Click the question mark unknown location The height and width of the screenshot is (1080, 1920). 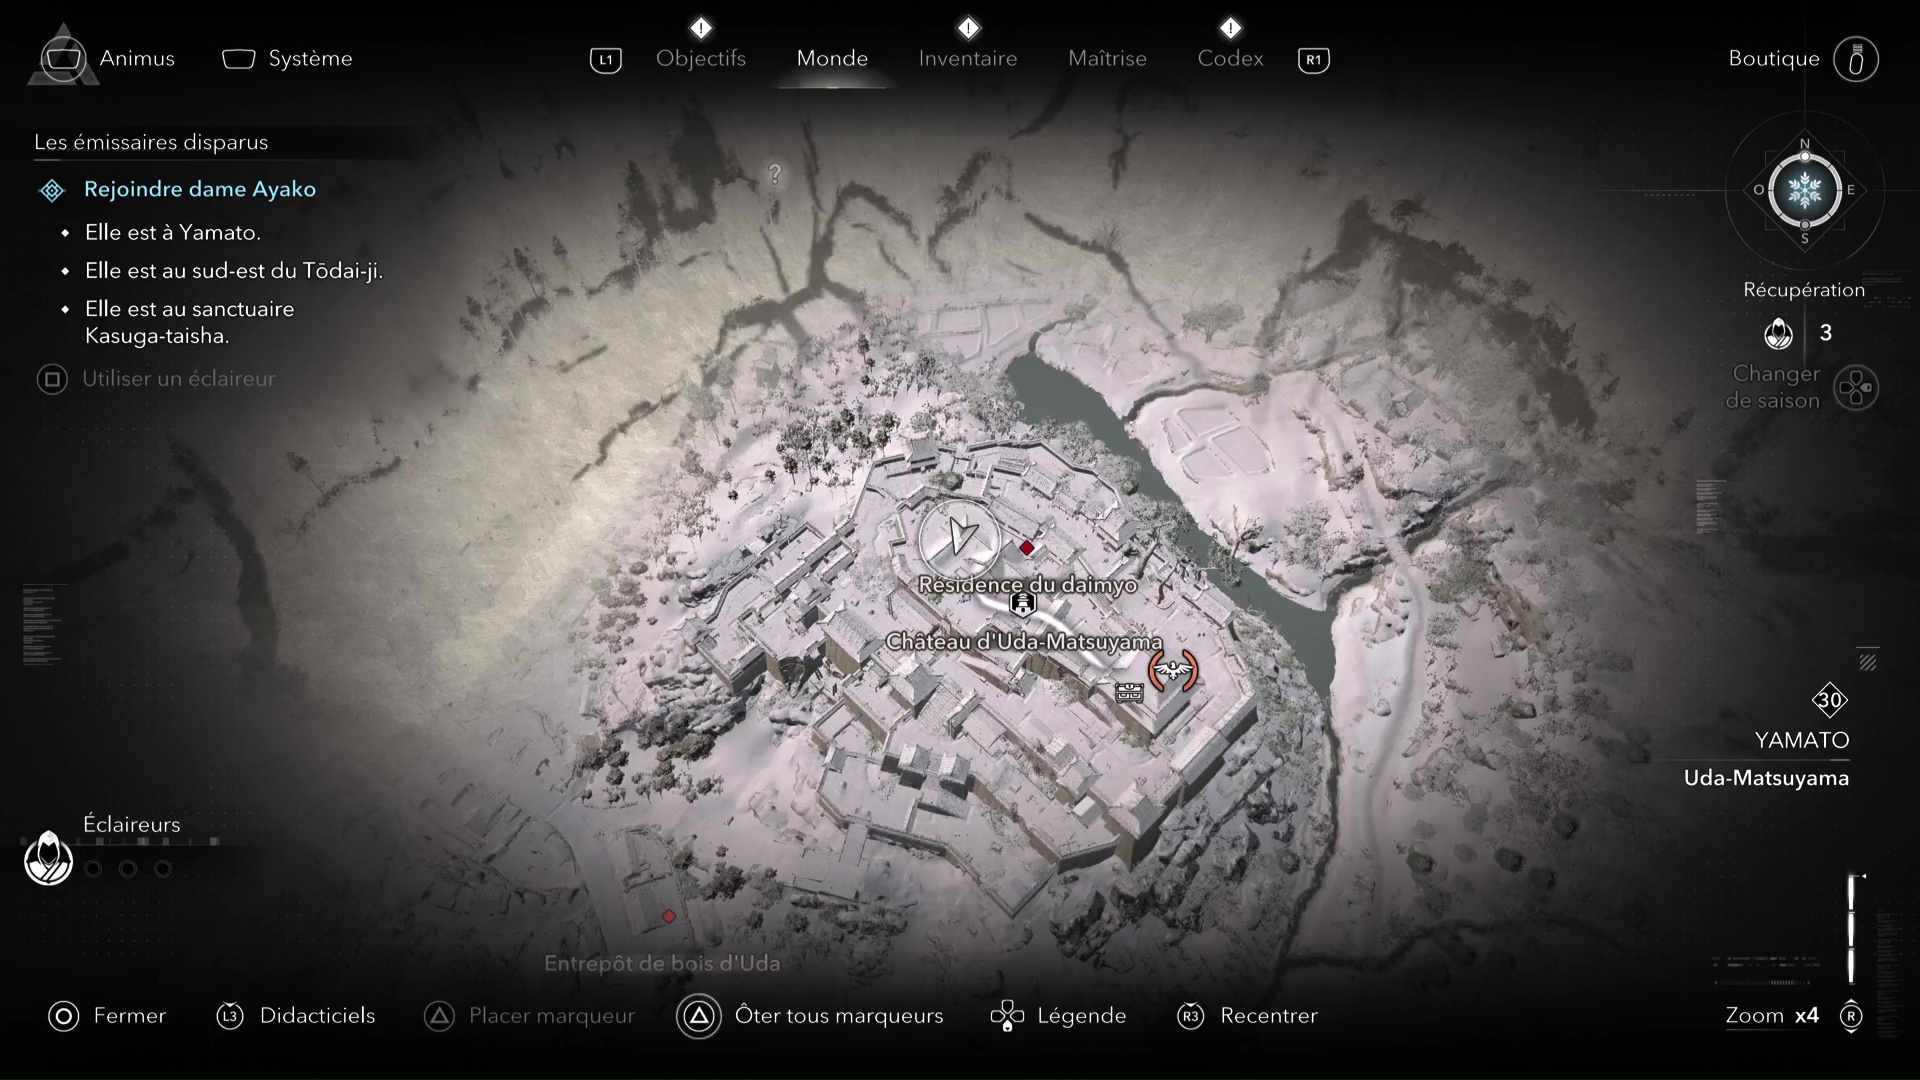[774, 174]
